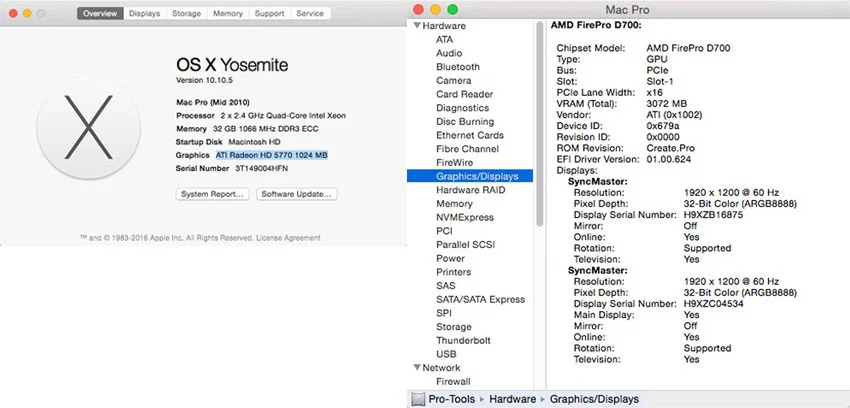This screenshot has height=408, width=850.
Task: Open the License Agreement link
Action: 288,238
